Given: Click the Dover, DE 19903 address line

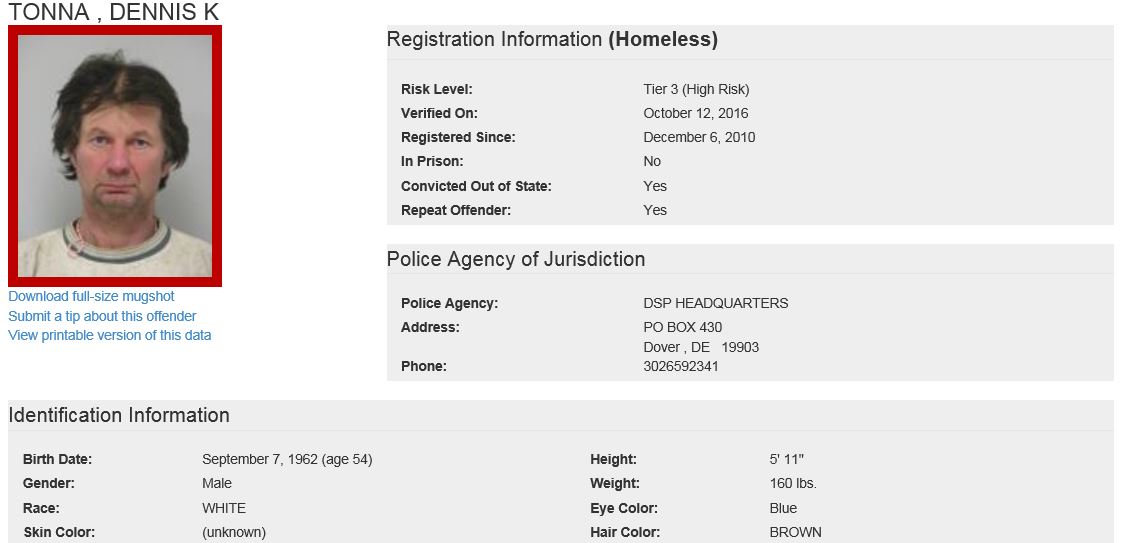Looking at the screenshot, I should click(700, 347).
